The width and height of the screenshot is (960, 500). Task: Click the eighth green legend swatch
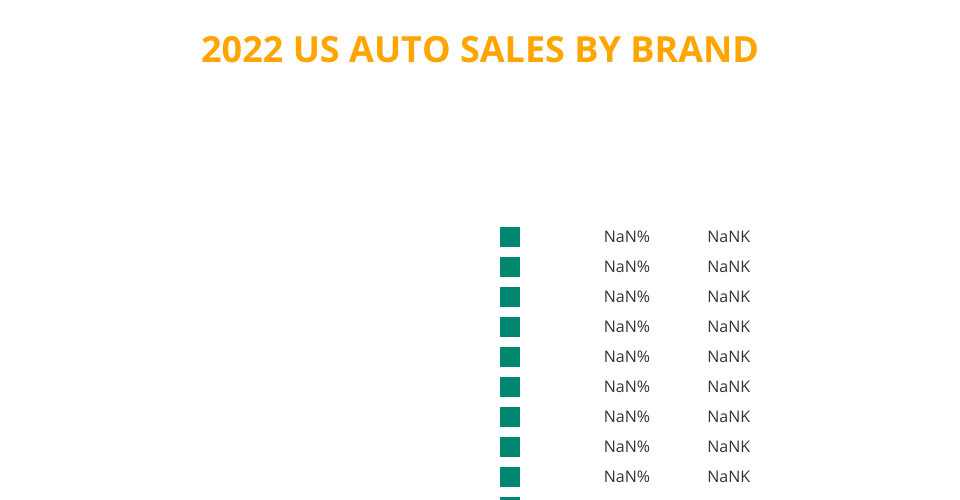click(x=510, y=447)
